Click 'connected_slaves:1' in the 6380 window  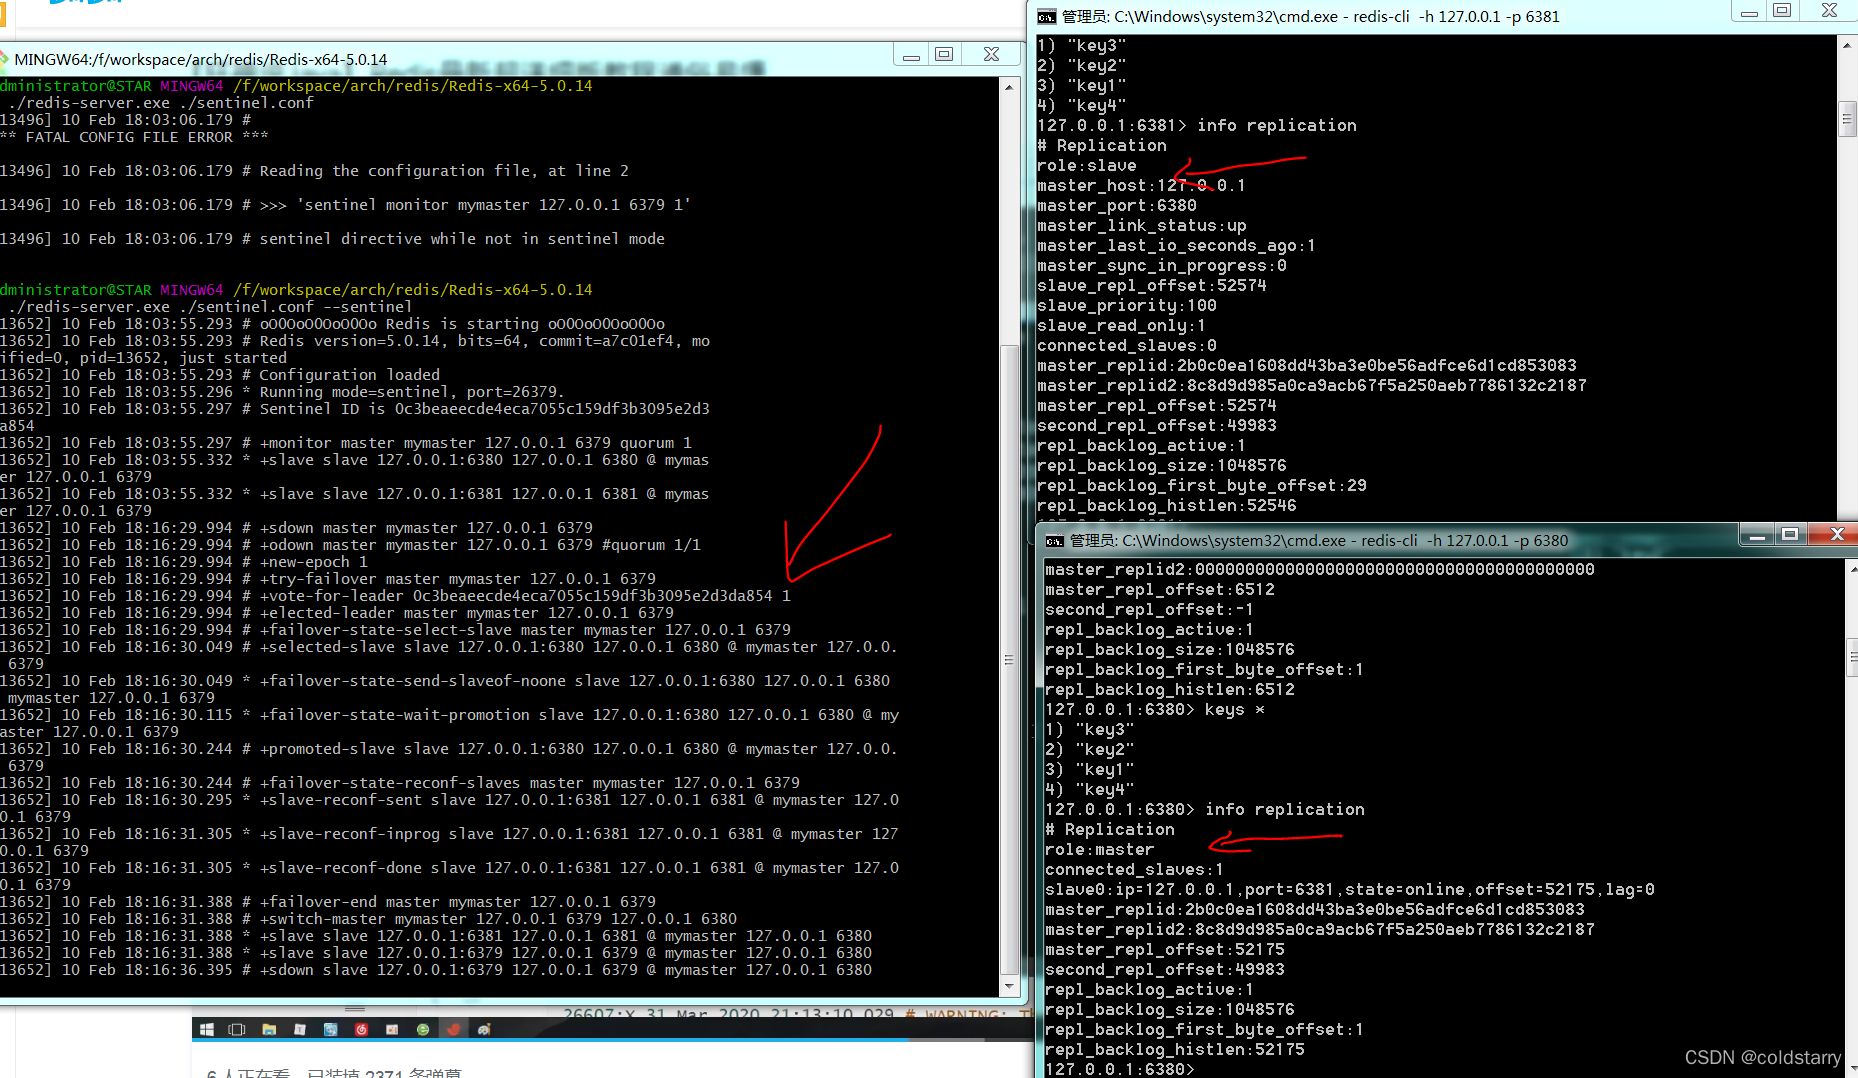point(1135,870)
